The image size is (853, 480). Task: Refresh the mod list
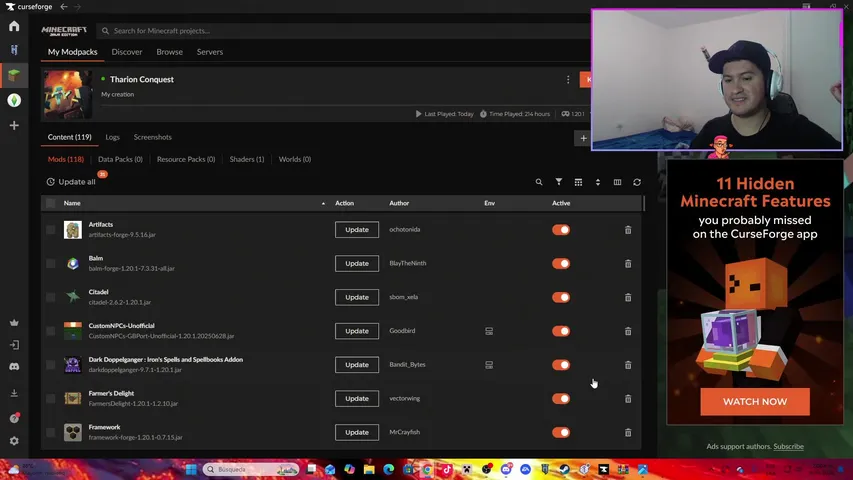637,182
